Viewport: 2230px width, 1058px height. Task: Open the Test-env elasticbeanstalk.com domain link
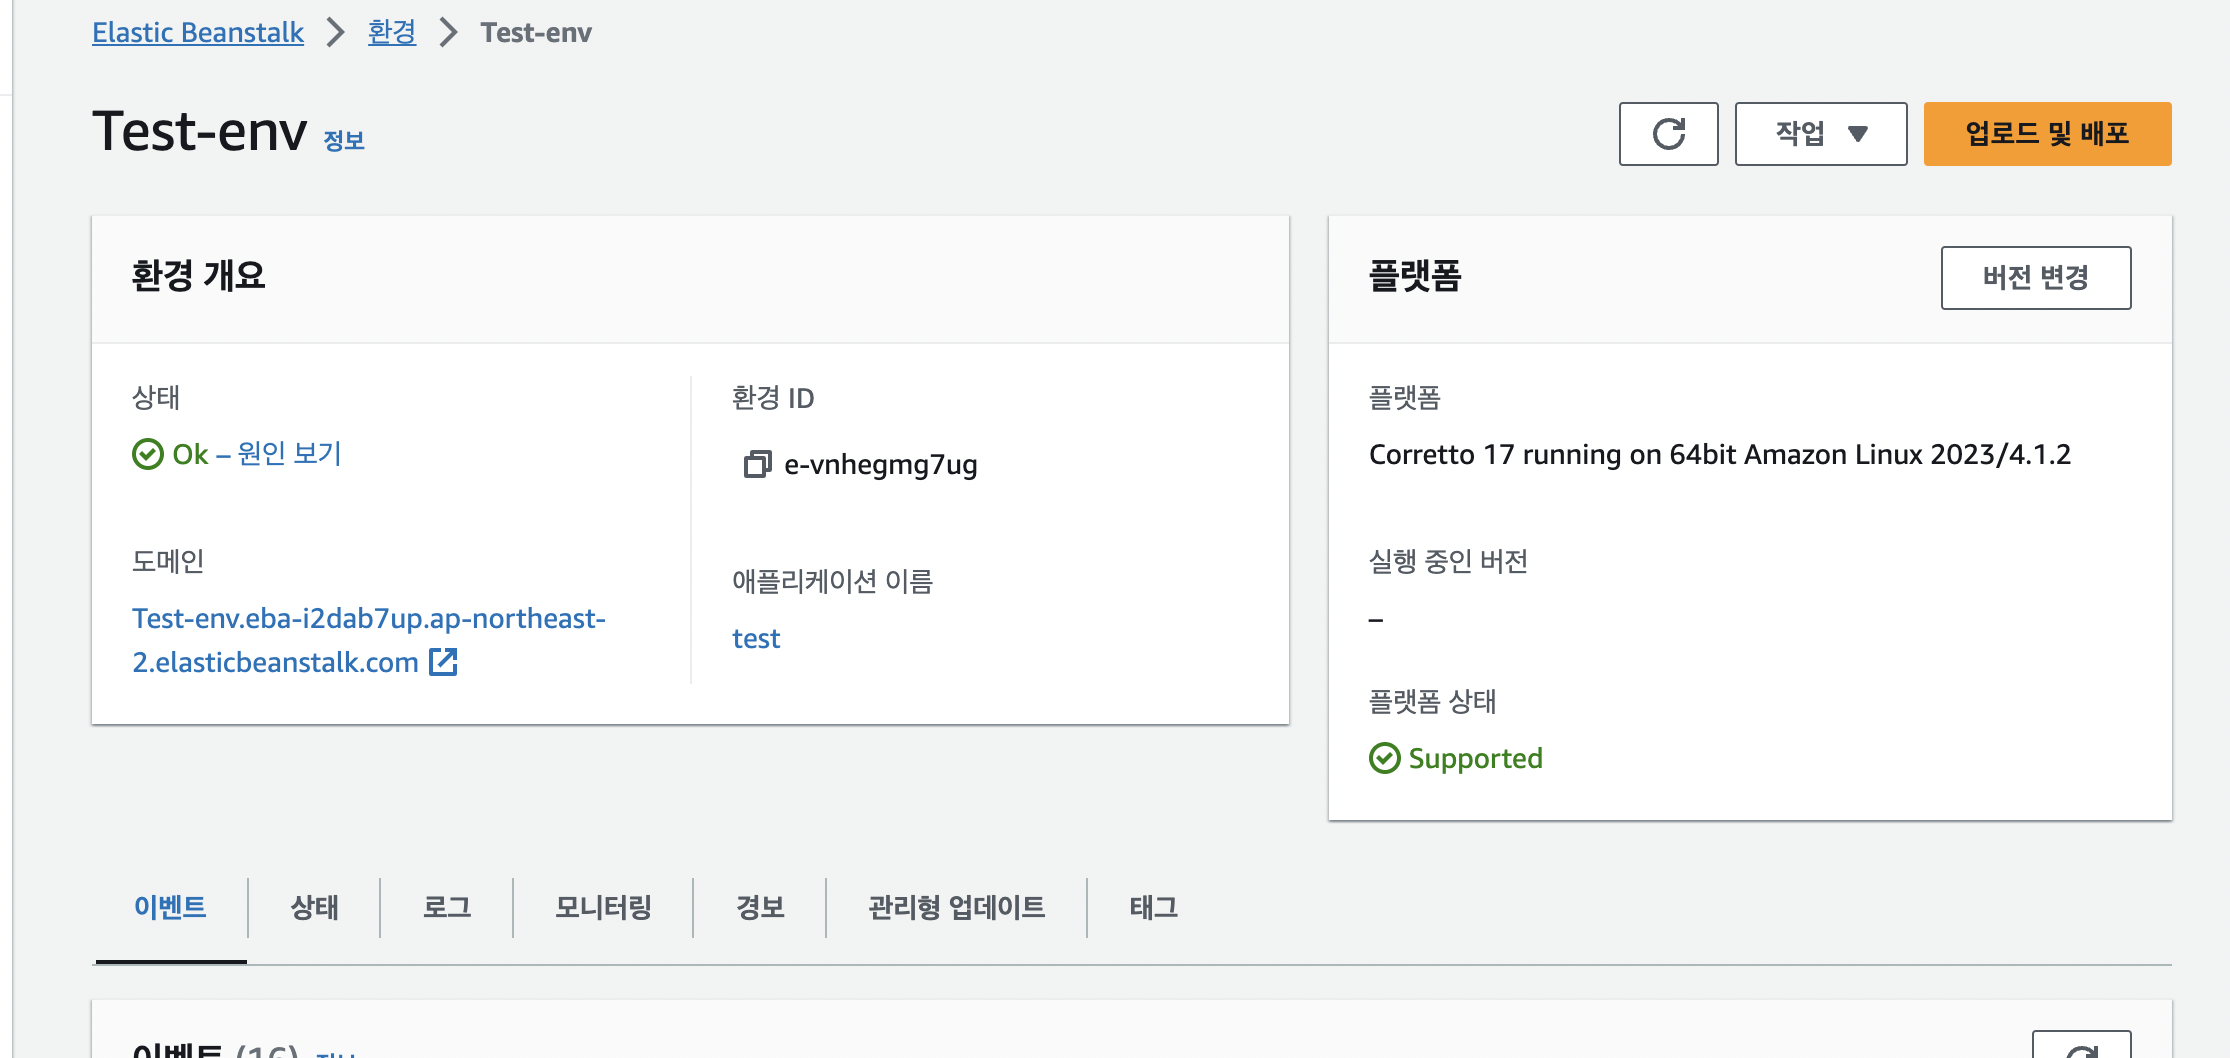pos(368,640)
